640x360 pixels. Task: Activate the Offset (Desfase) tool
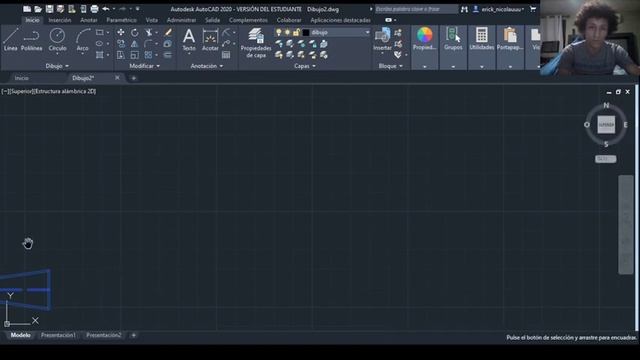coord(168,55)
